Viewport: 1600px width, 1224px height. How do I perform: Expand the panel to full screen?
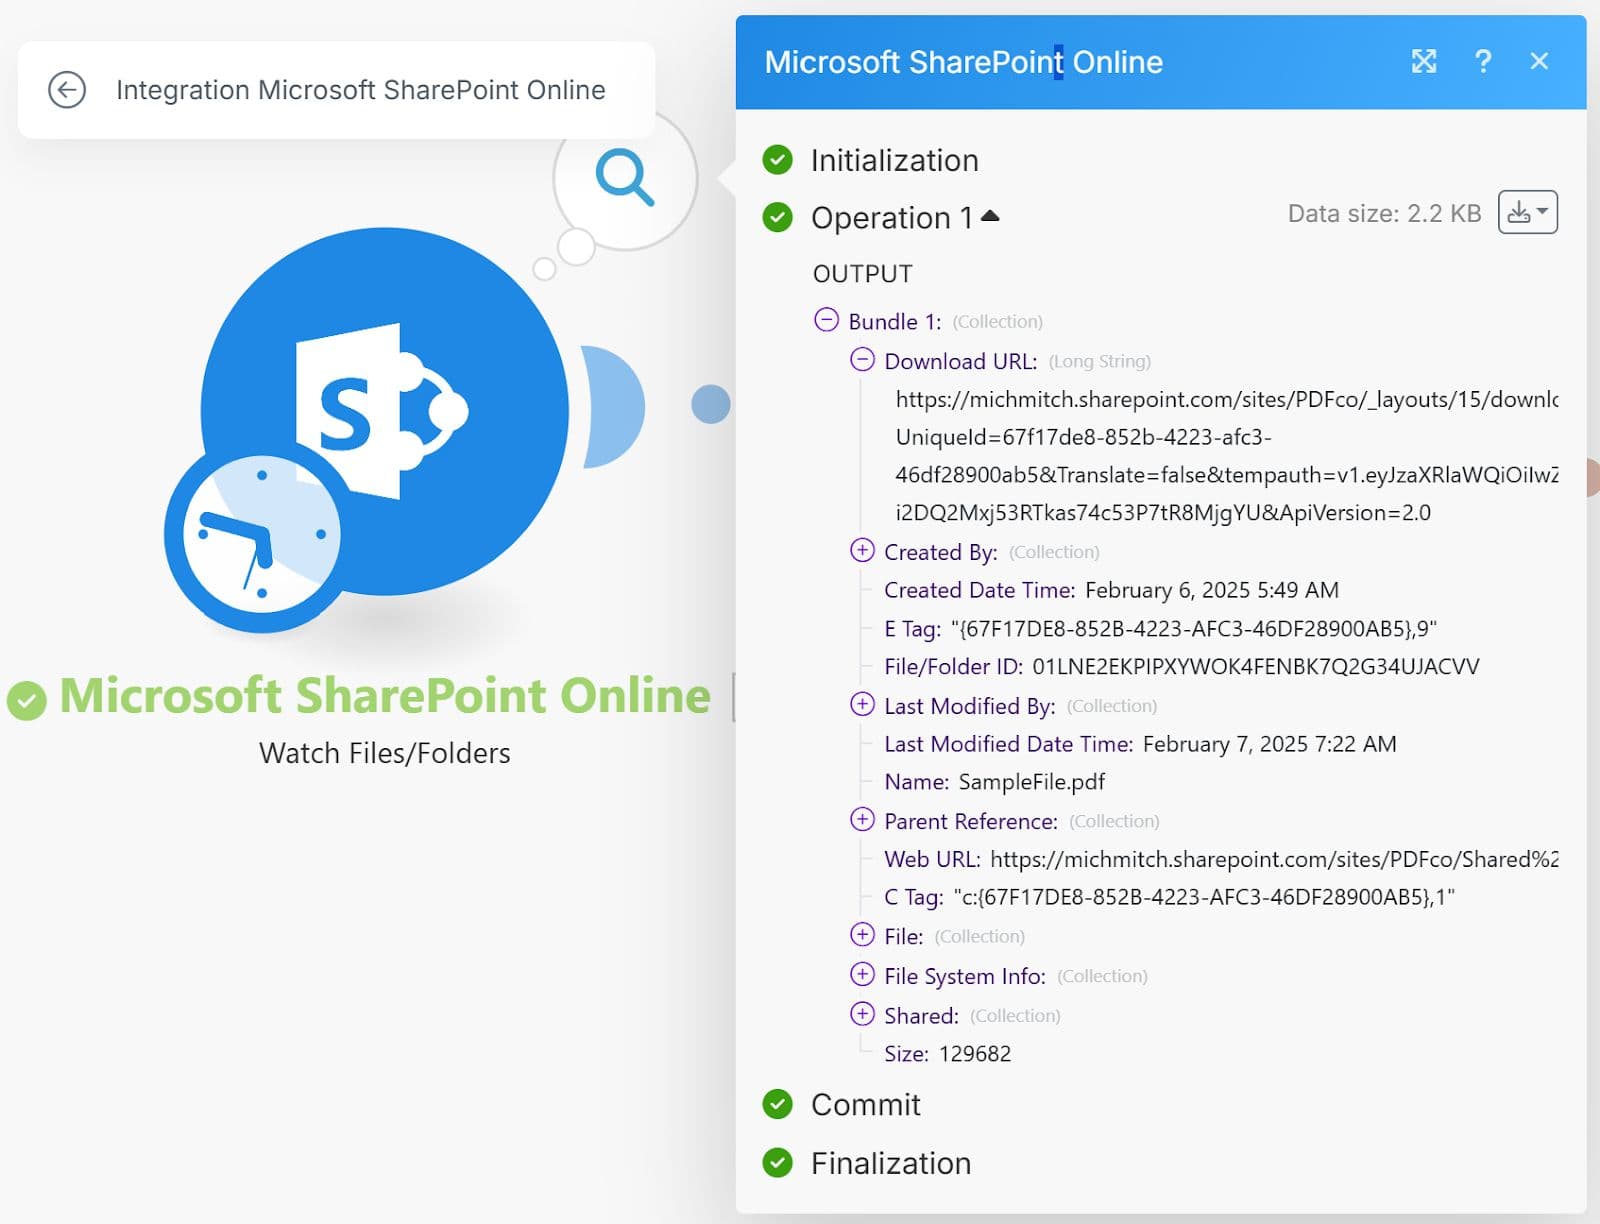click(x=1423, y=62)
